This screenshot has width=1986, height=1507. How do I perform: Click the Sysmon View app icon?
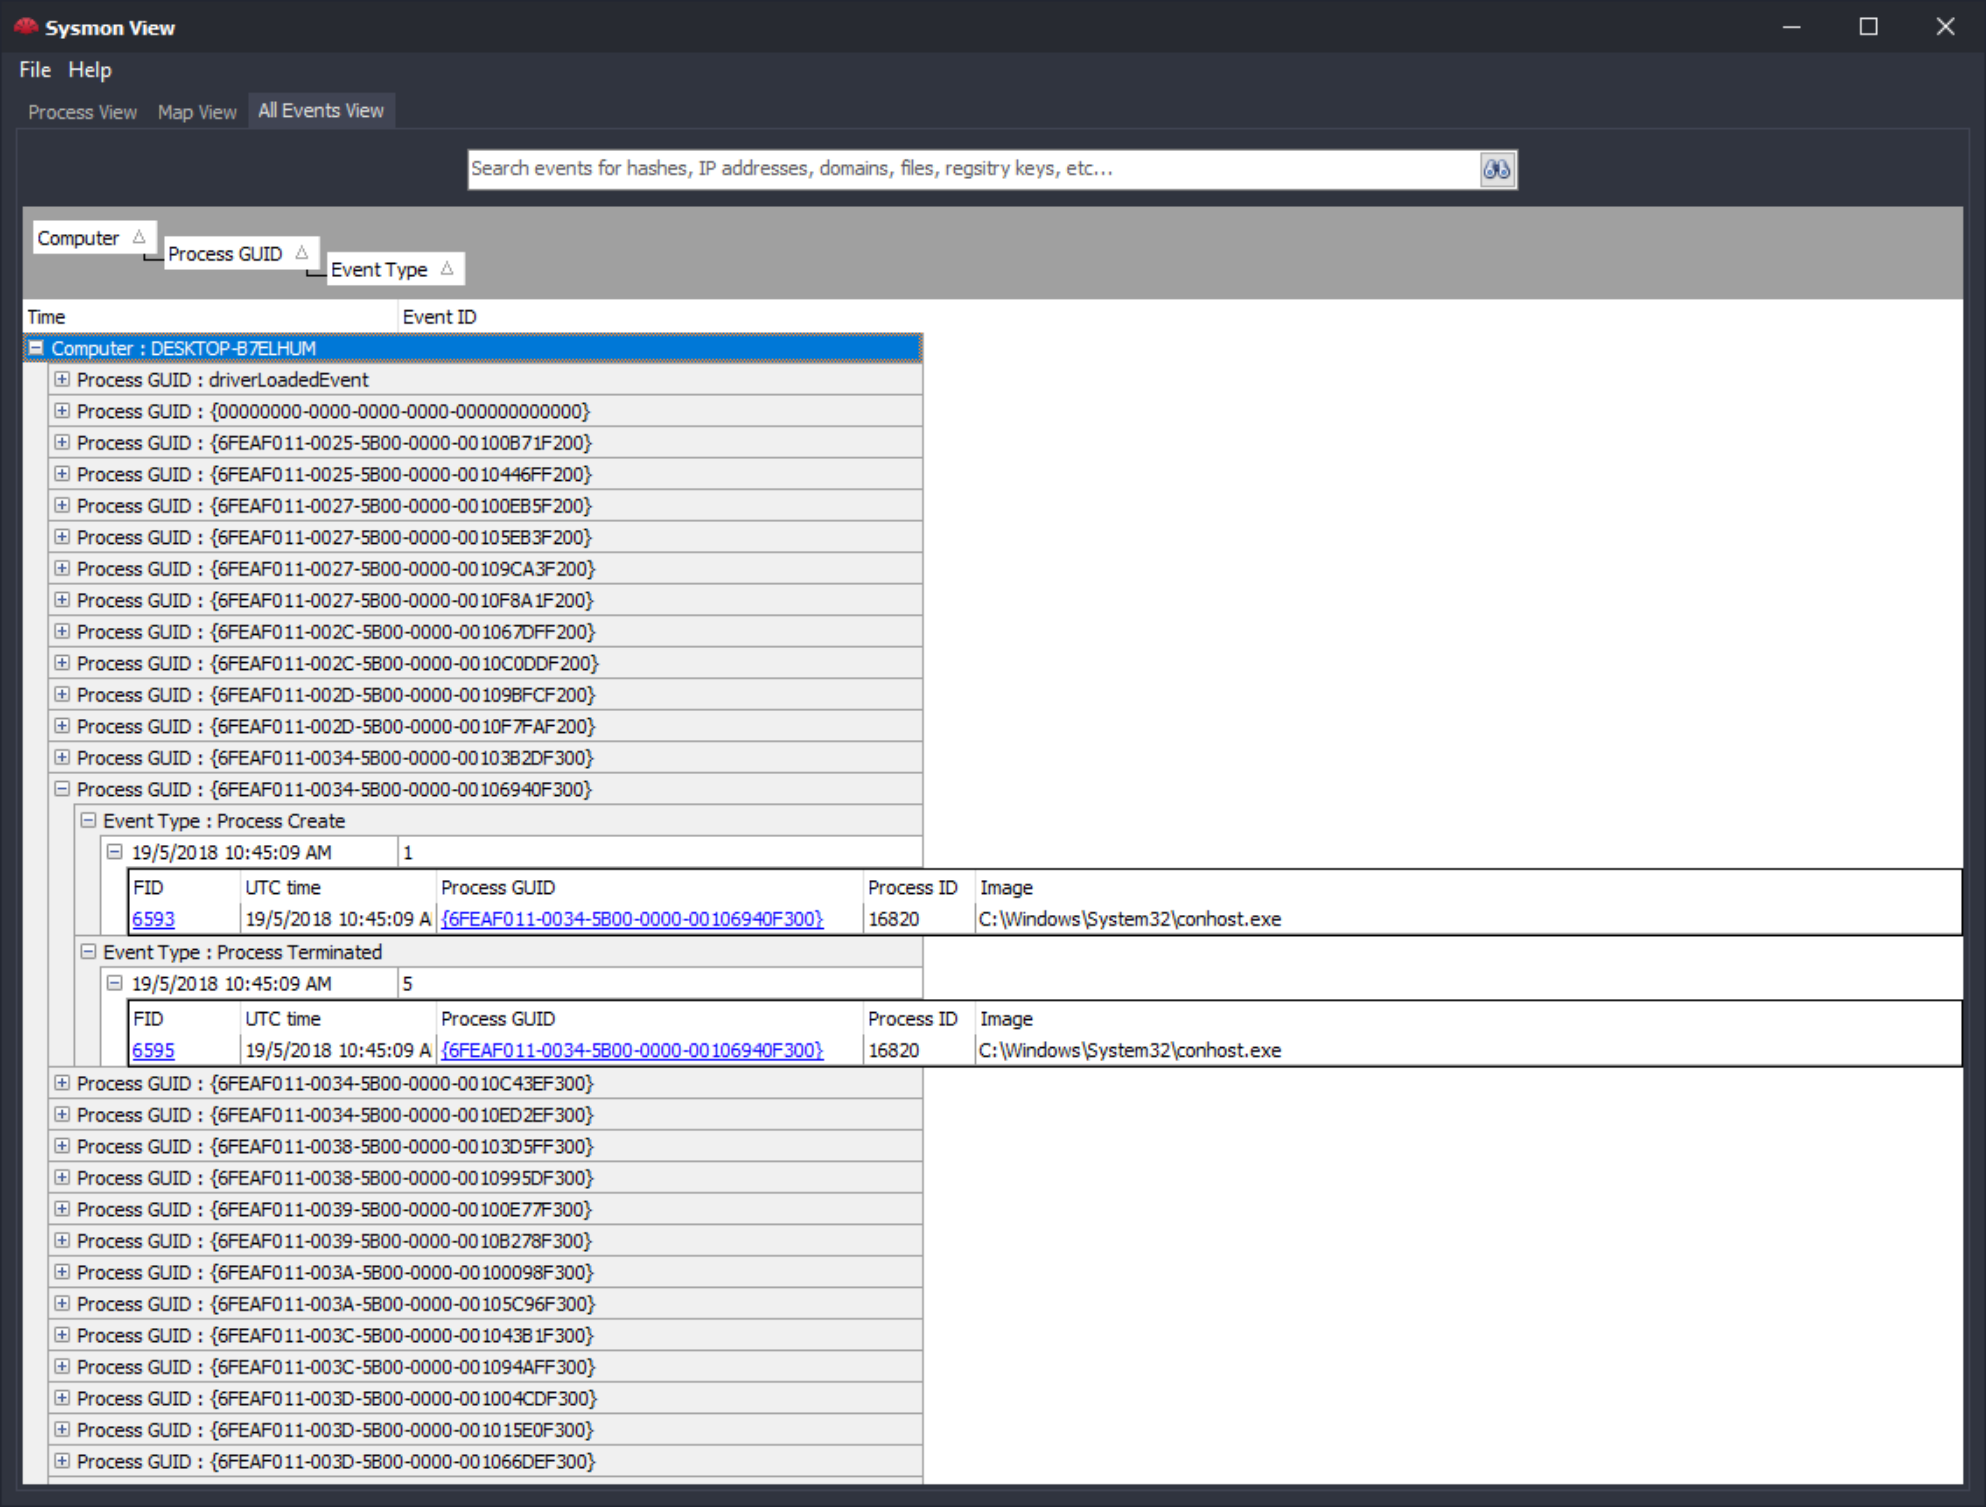26,27
